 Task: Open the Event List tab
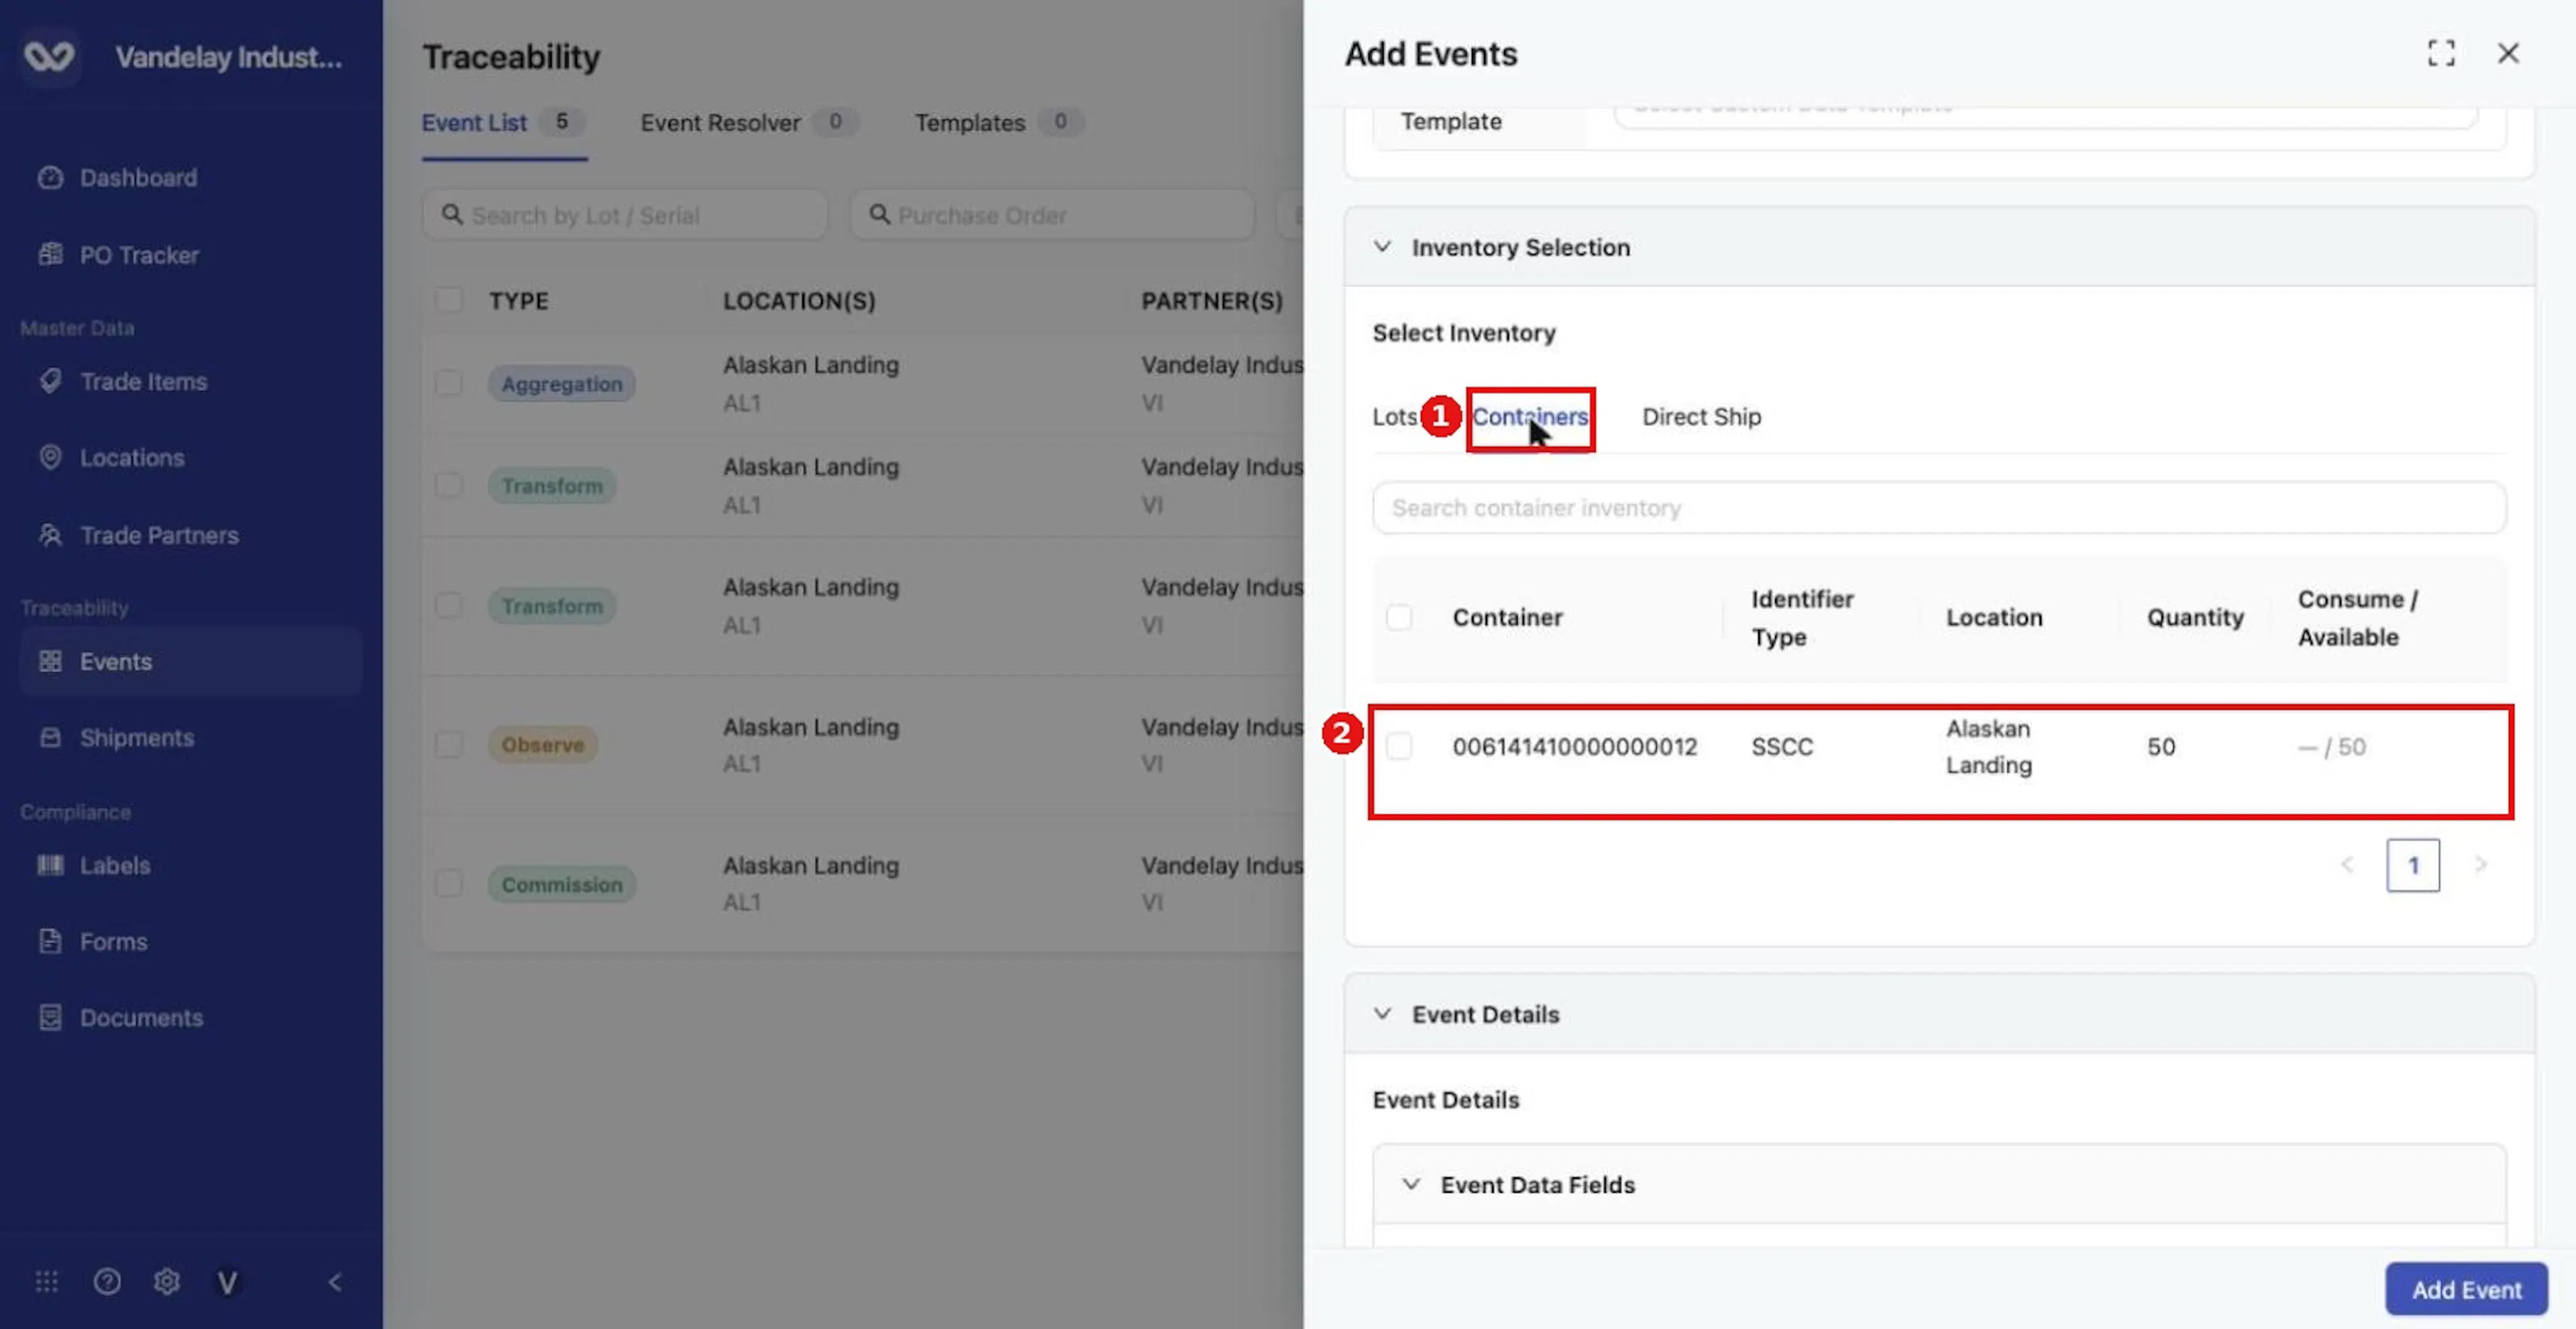[x=504, y=123]
